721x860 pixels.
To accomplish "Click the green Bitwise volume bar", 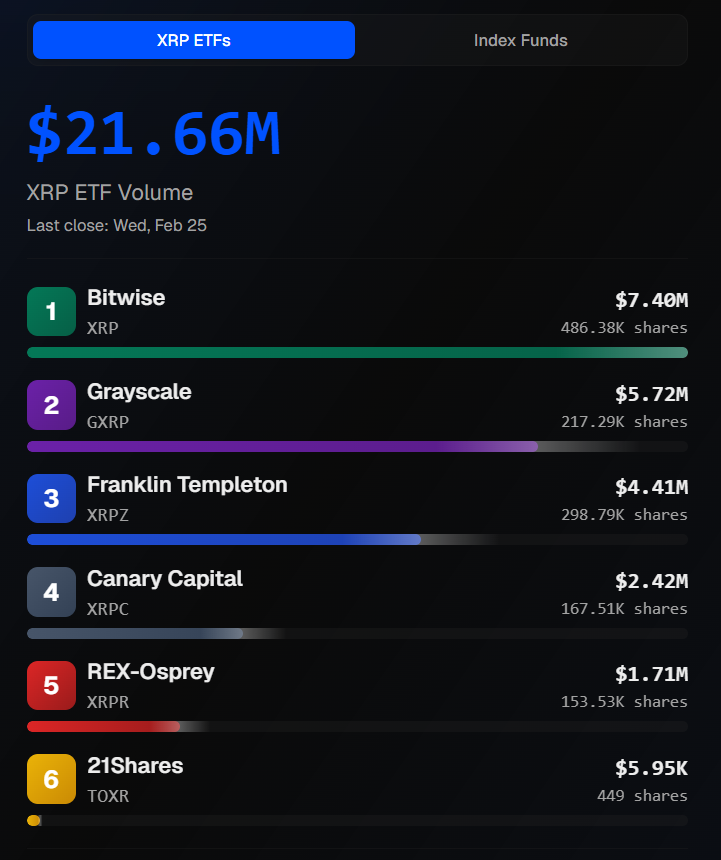I will pyautogui.click(x=357, y=352).
